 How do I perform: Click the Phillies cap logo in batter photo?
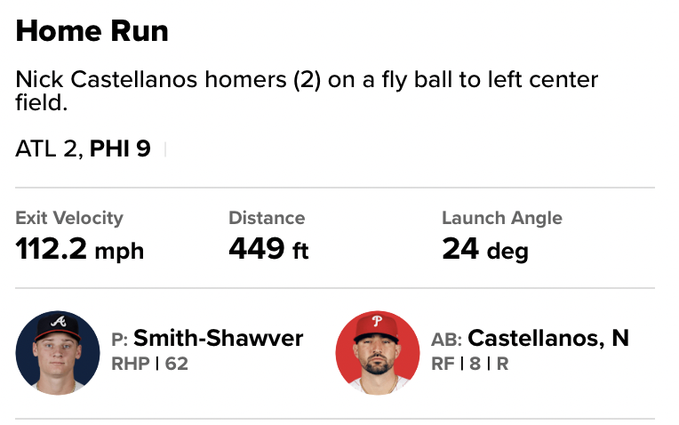377,321
